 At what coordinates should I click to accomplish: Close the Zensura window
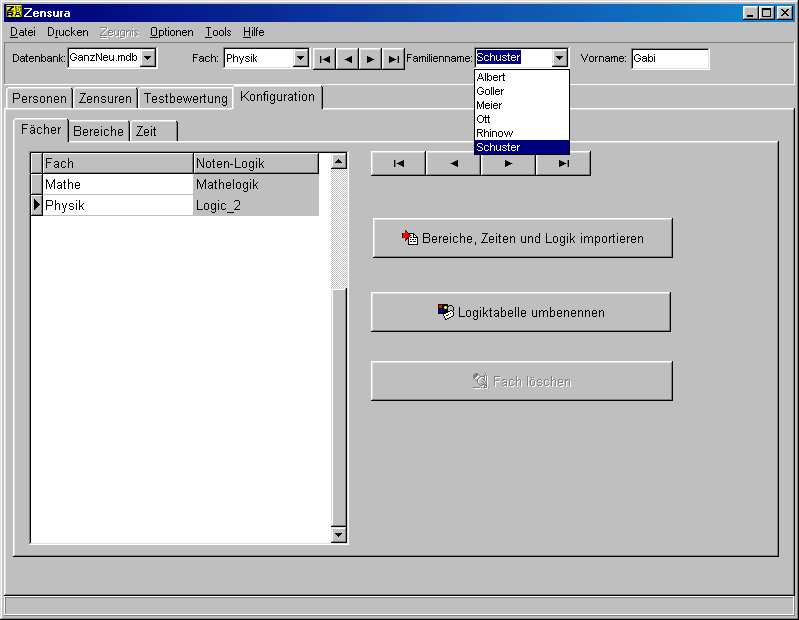click(784, 12)
